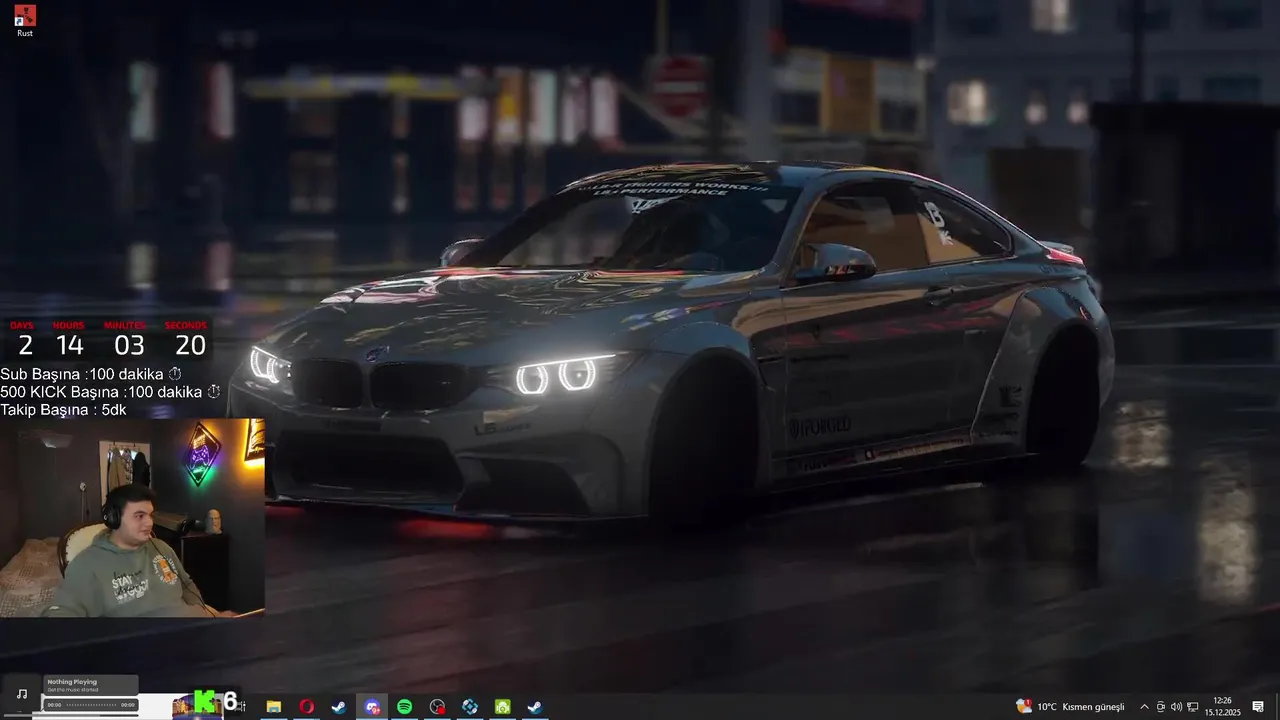Open Spotify from the taskbar

(404, 707)
